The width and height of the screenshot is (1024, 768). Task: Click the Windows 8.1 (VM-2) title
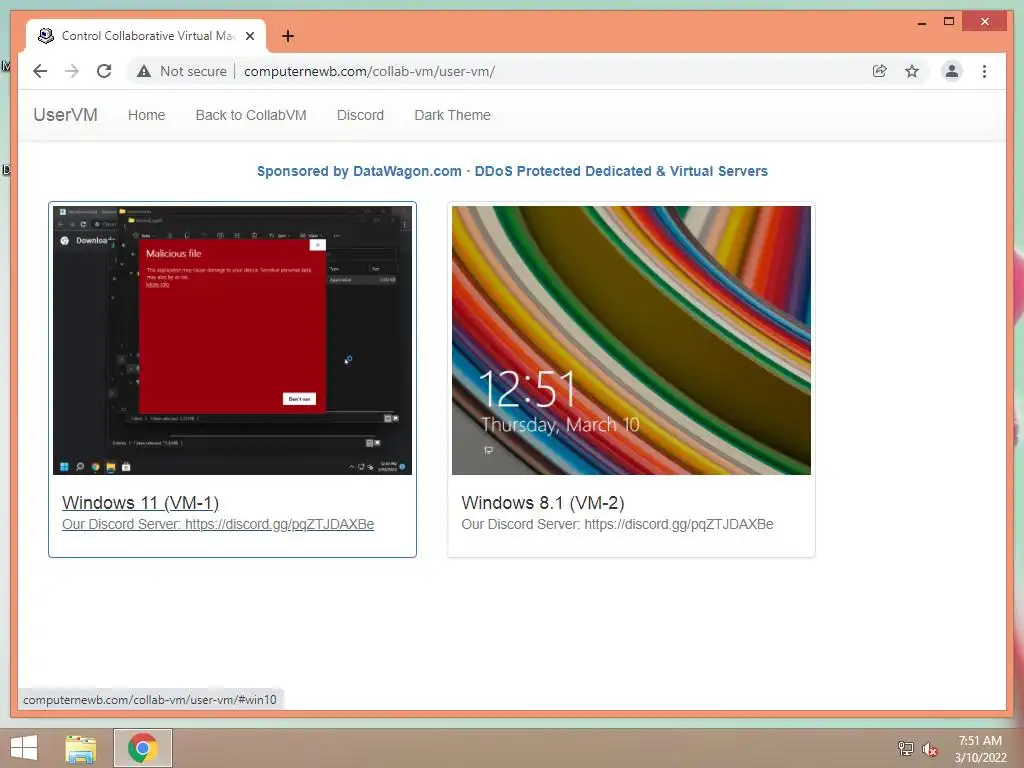point(543,503)
